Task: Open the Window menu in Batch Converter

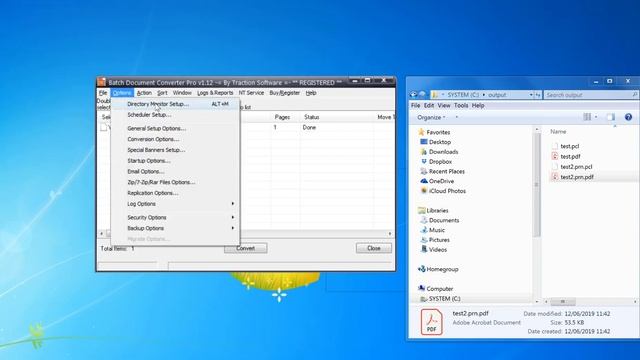Action: (182, 93)
